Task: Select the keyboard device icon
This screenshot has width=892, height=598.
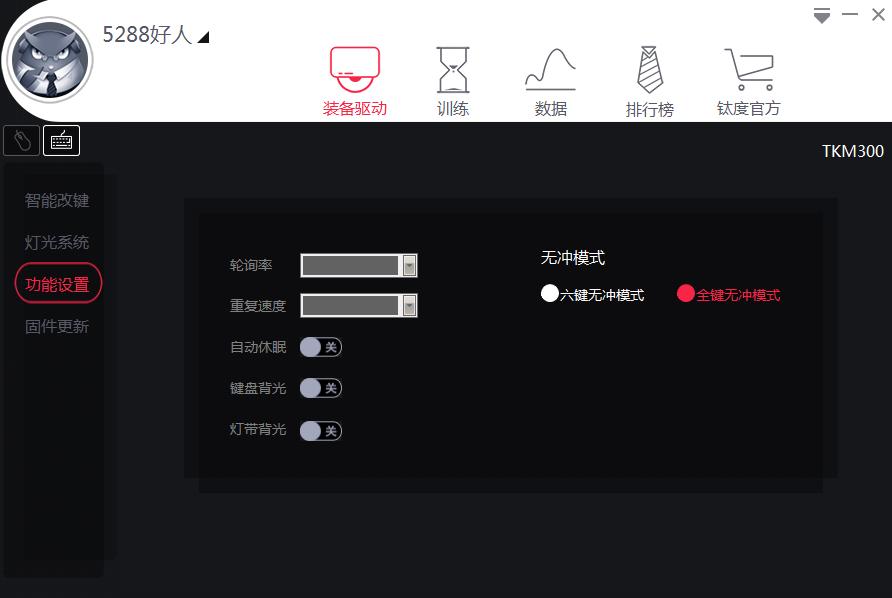Action: (x=59, y=140)
